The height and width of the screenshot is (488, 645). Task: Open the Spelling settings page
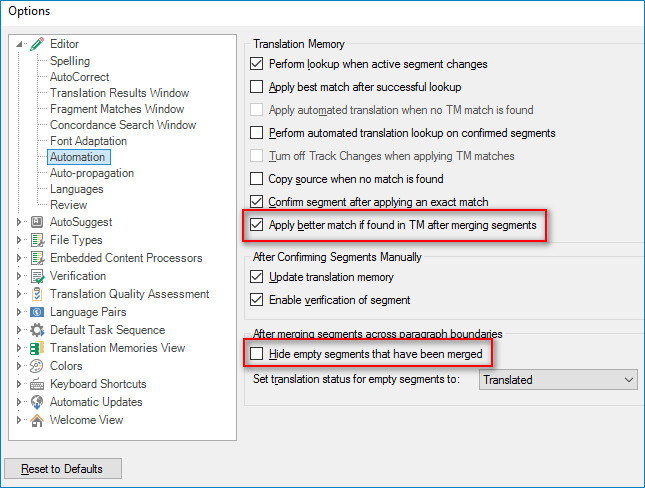click(x=70, y=61)
